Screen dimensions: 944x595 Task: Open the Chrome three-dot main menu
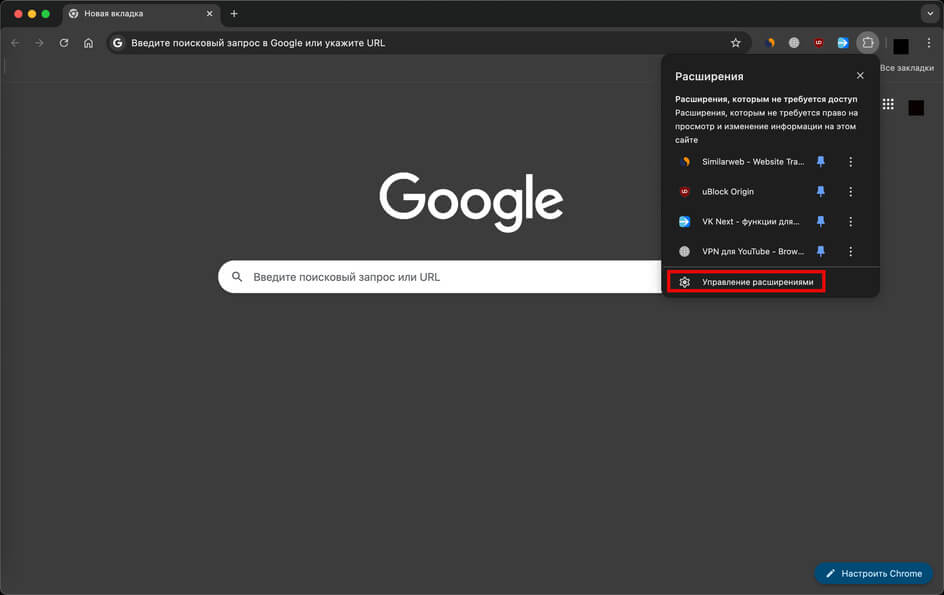[929, 43]
